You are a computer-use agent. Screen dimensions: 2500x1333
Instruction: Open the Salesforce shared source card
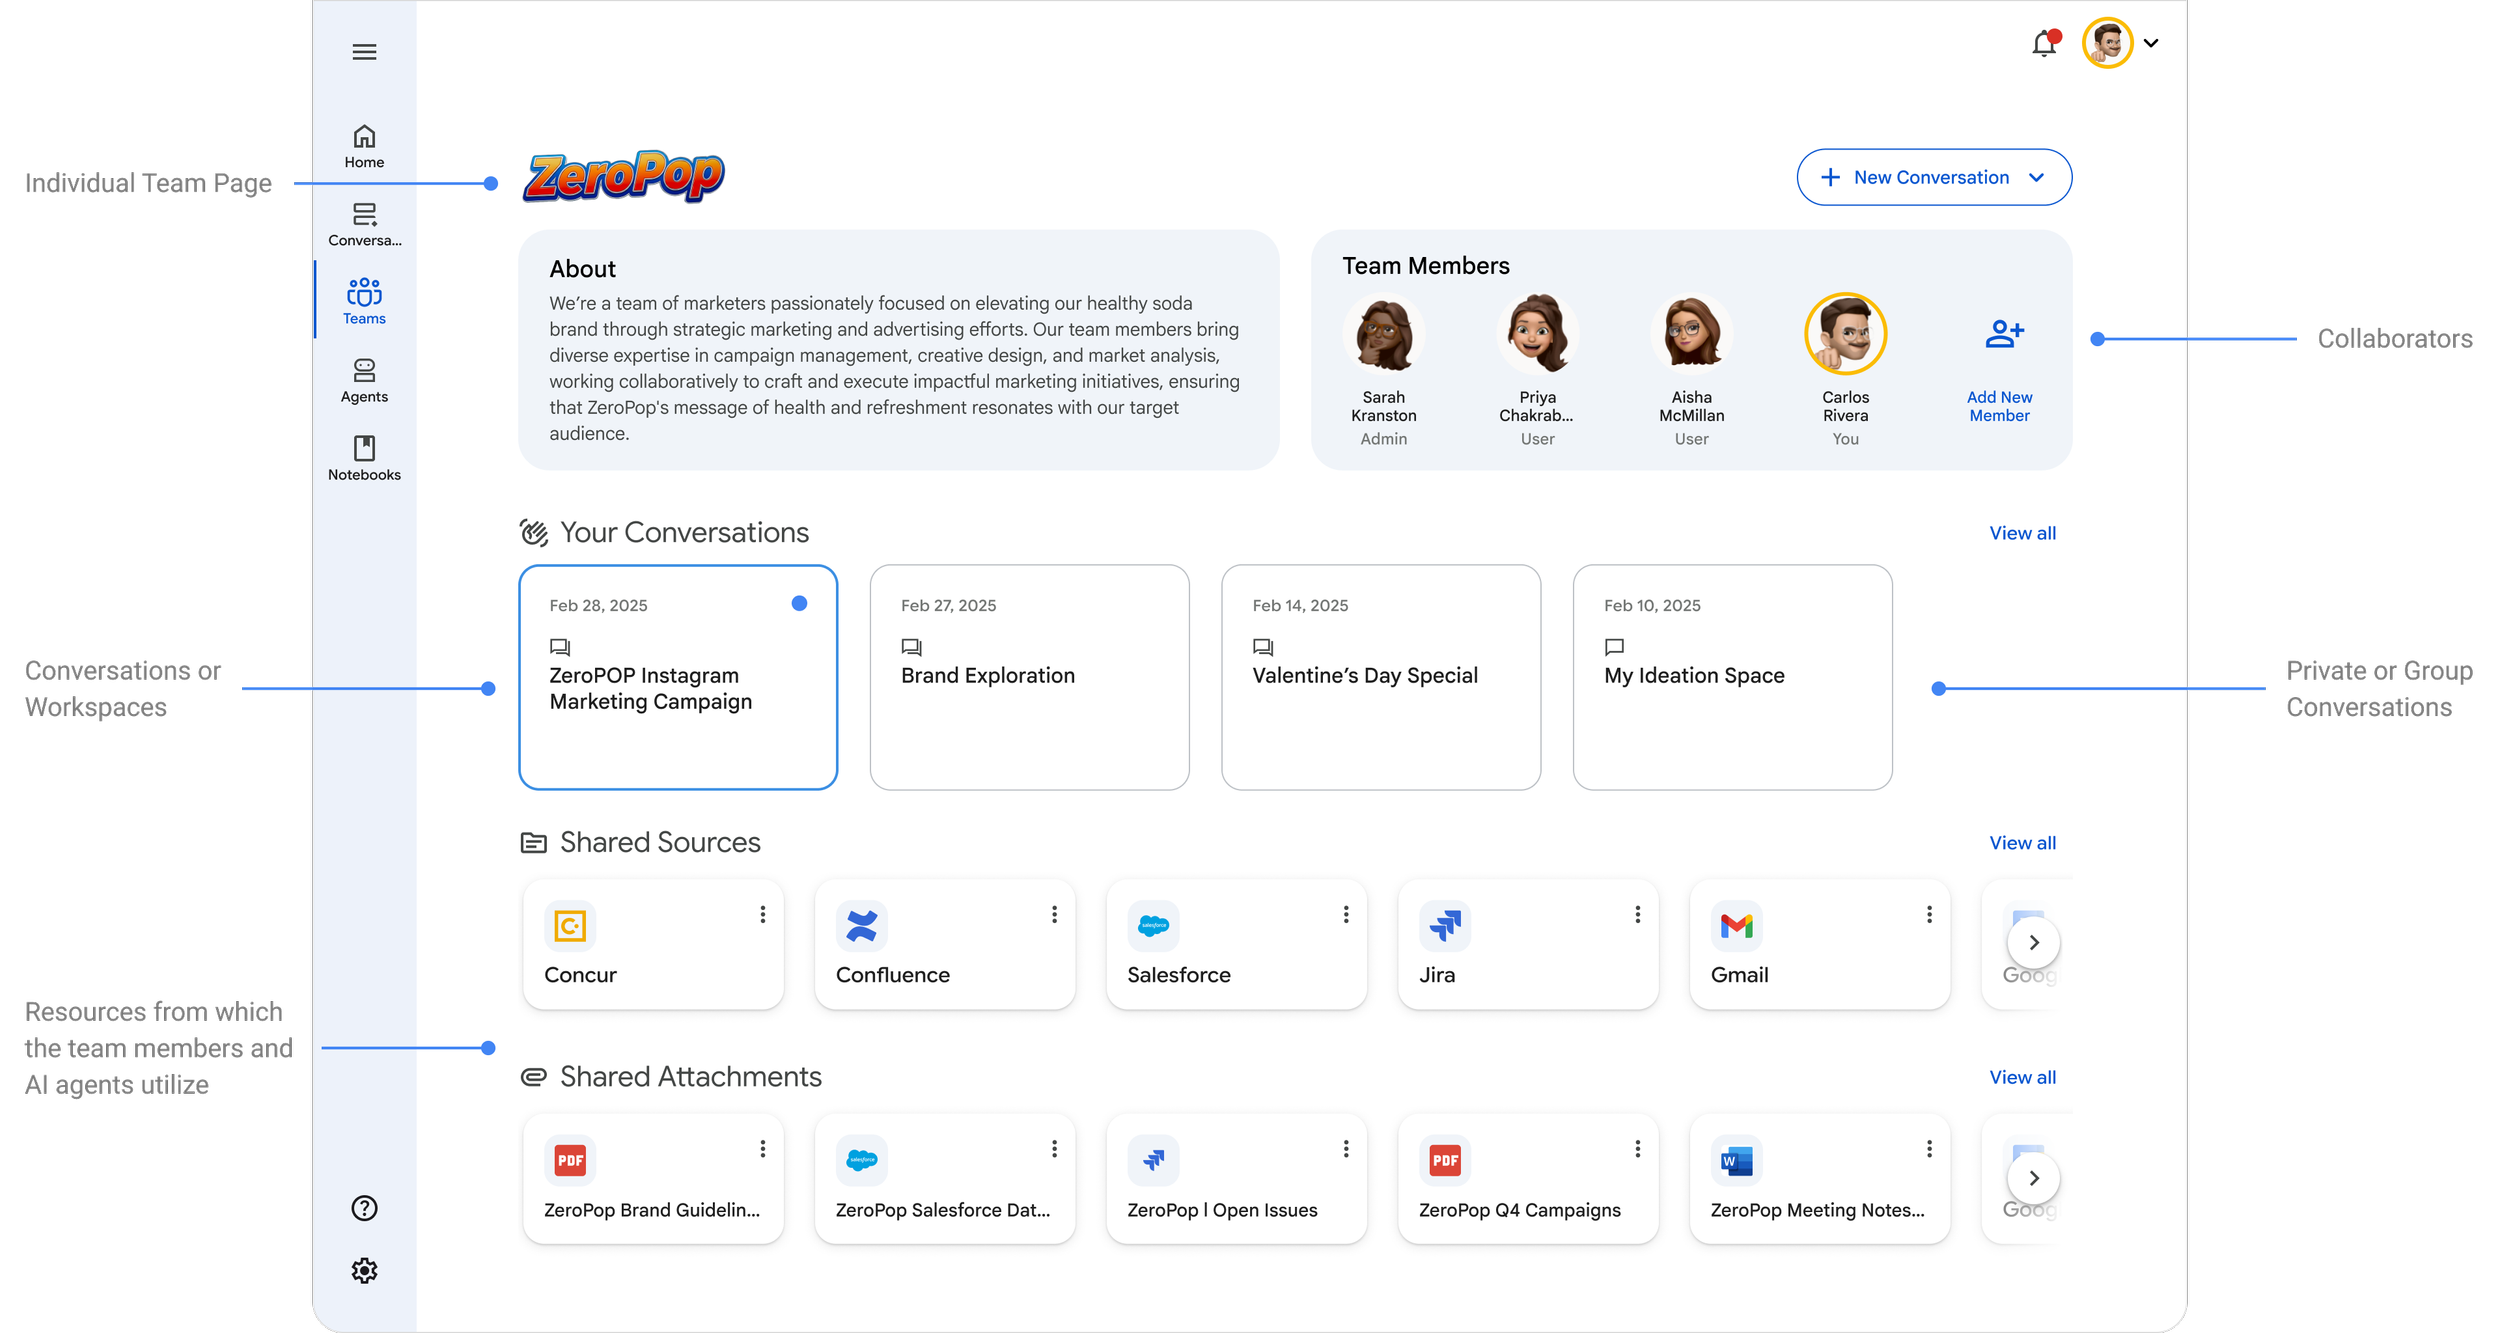1236,944
